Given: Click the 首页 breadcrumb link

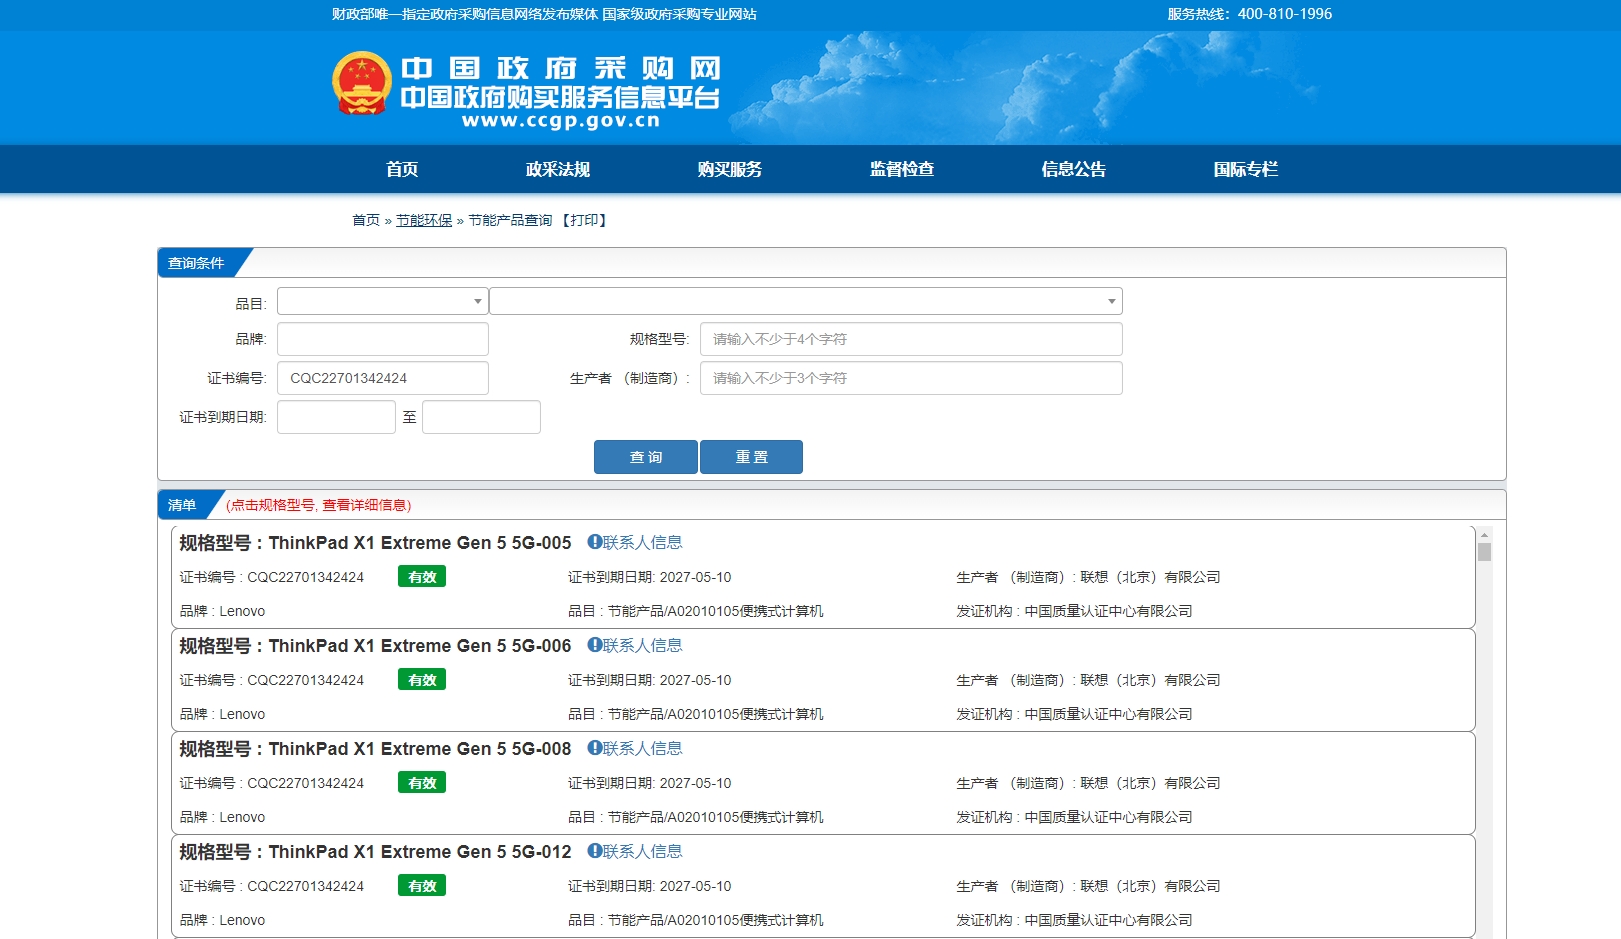Looking at the screenshot, I should [366, 220].
